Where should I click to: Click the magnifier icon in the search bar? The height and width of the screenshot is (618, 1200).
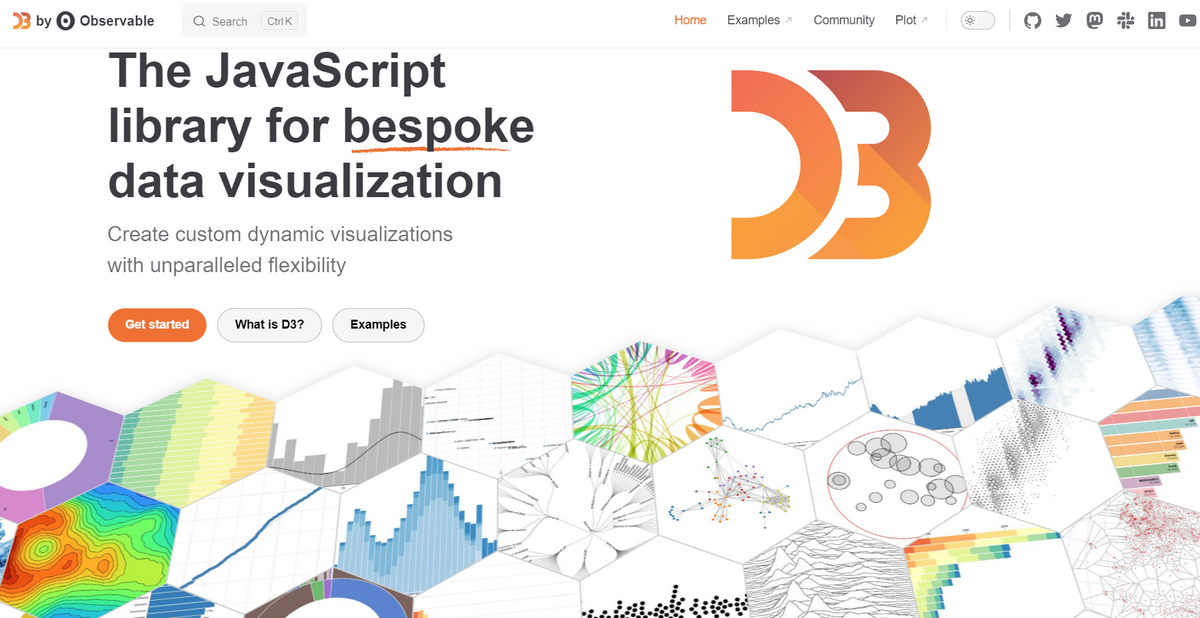point(201,20)
